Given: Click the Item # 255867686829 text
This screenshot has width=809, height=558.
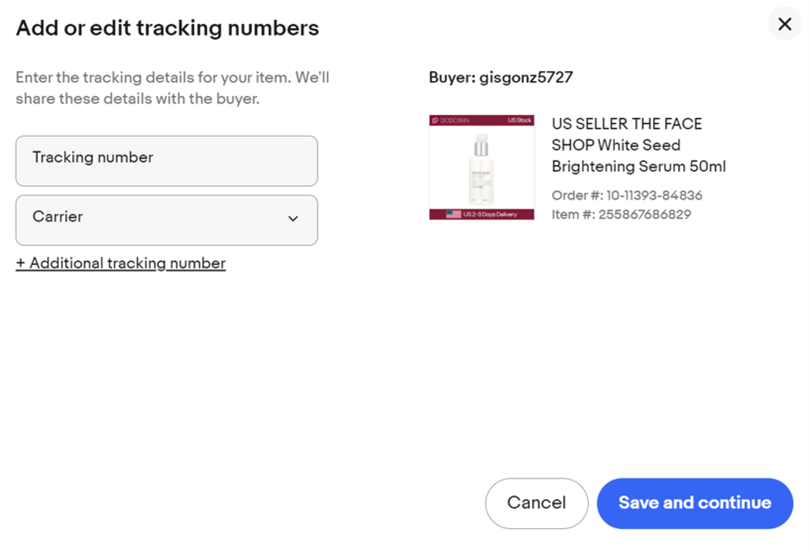Looking at the screenshot, I should tap(621, 215).
